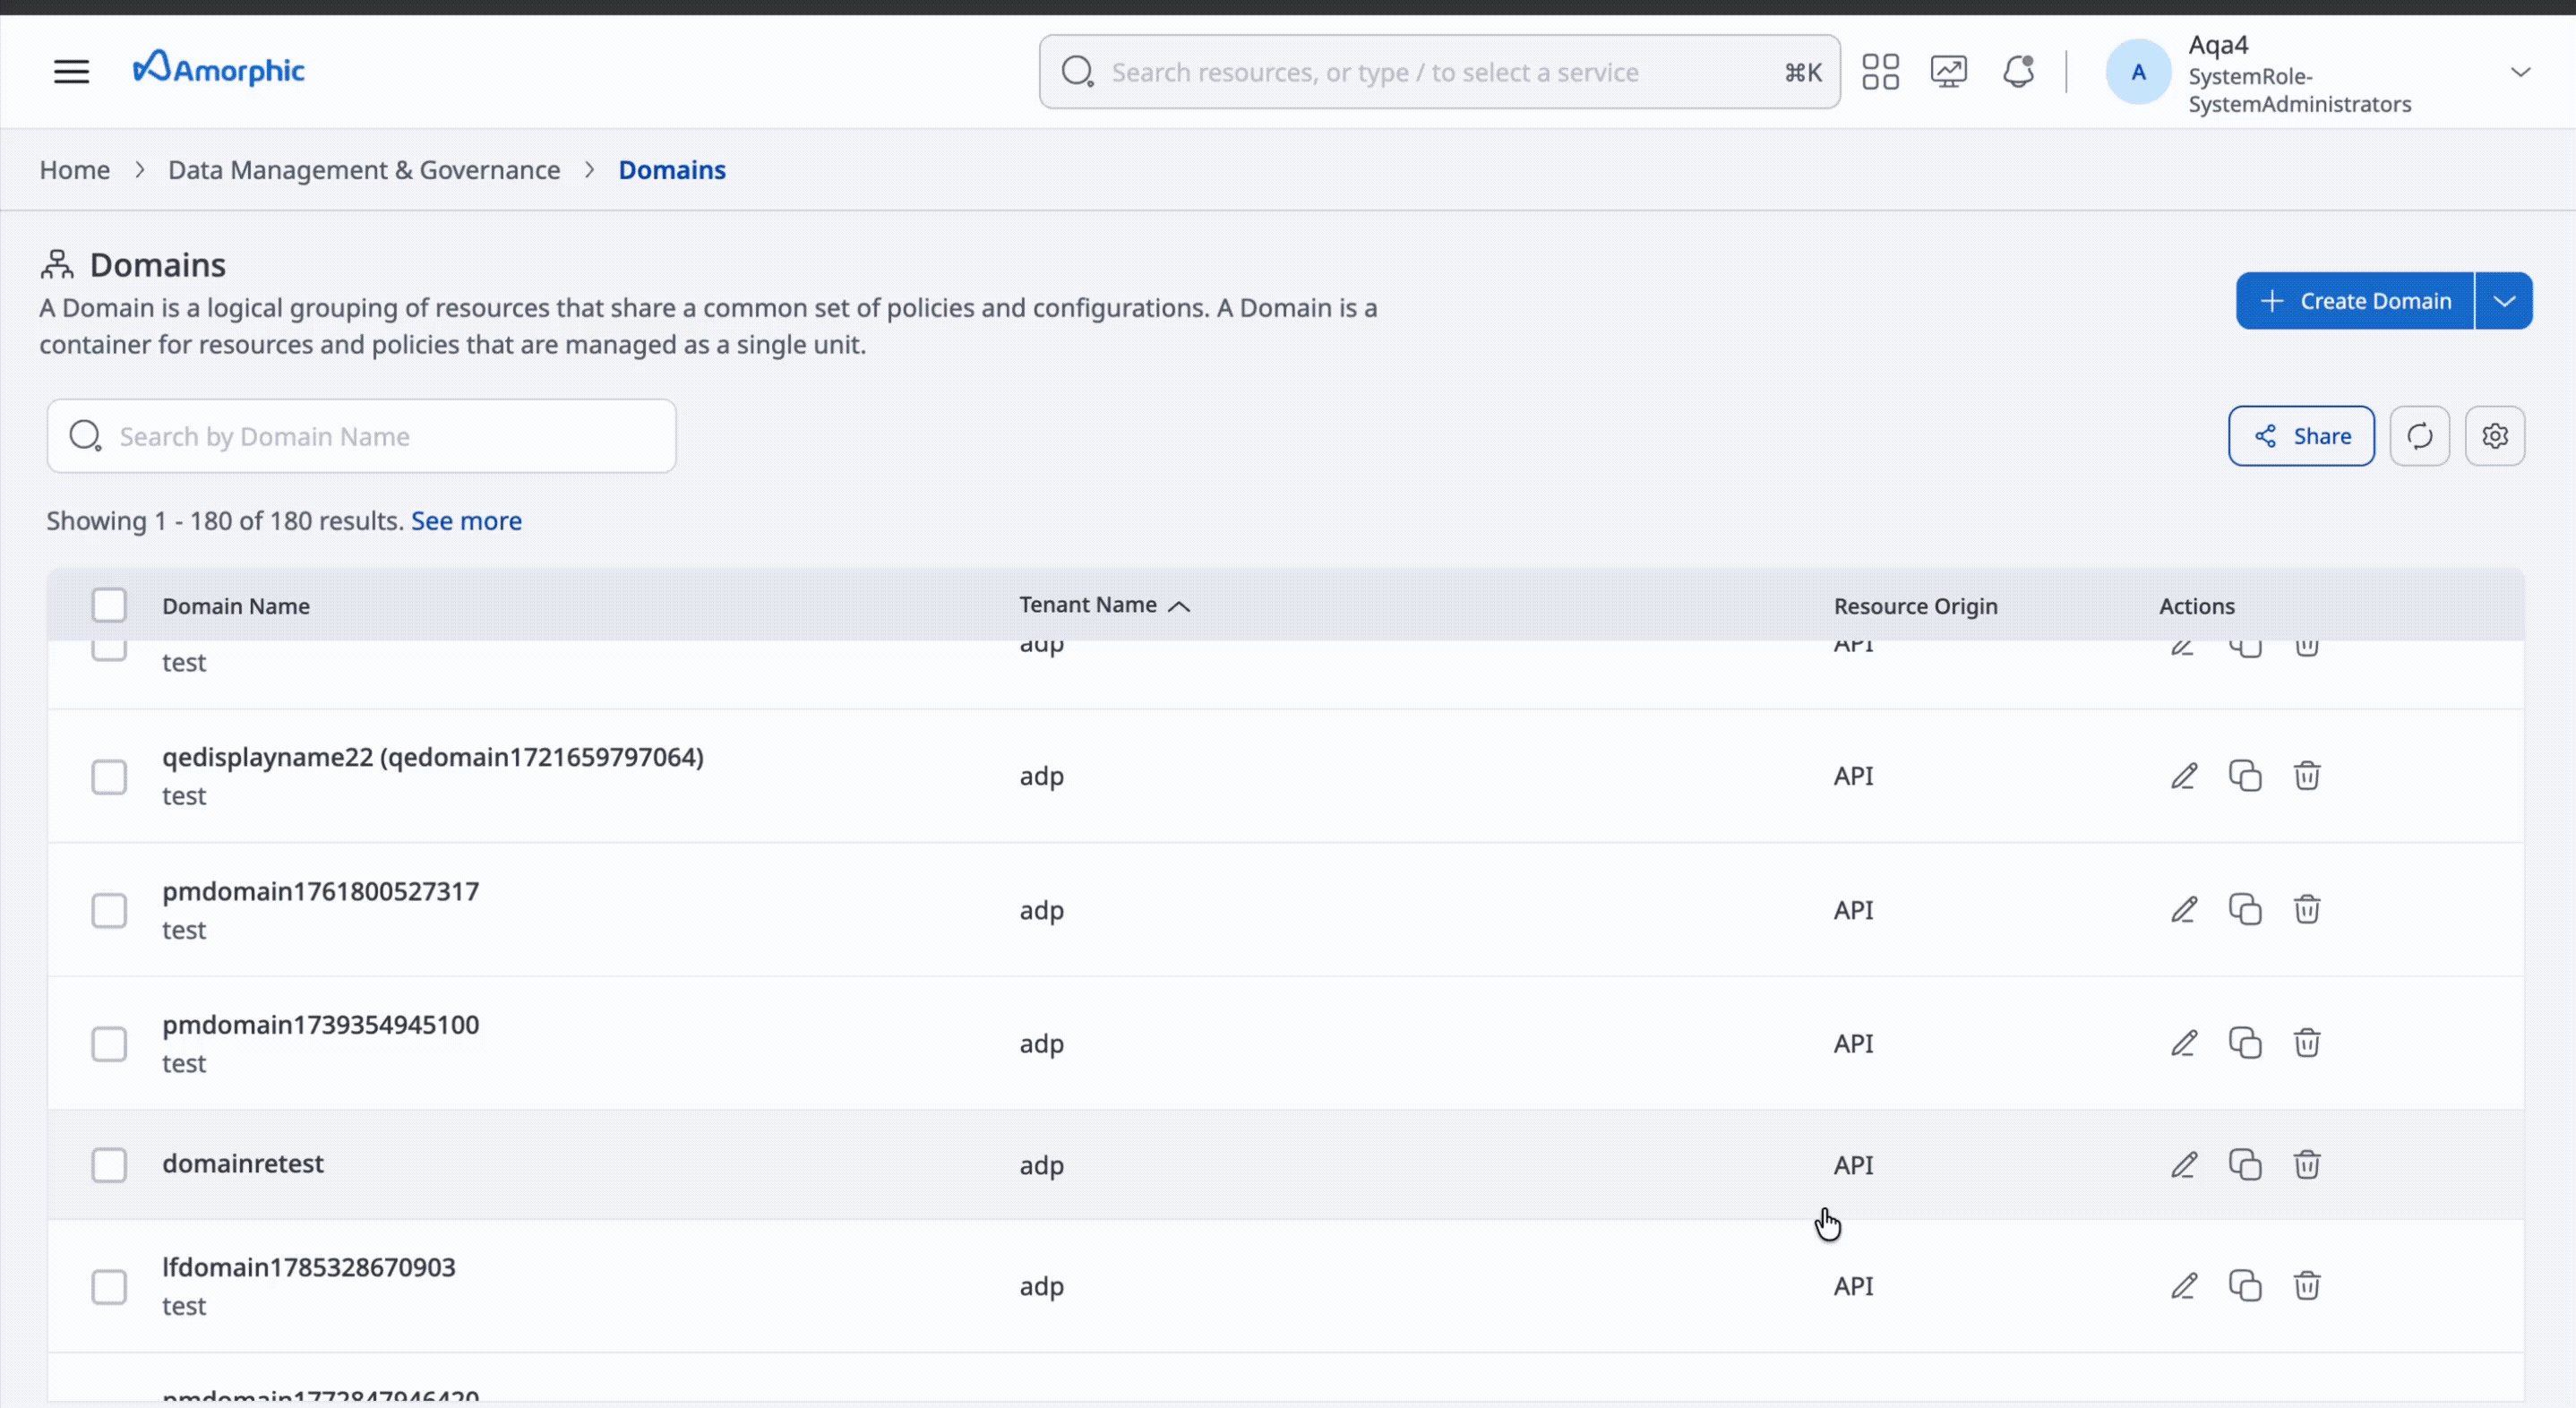Screen dimensions: 2576x1408
Task: Edit the pmdomain1739354945100 domain
Action: pyautogui.click(x=2184, y=1043)
